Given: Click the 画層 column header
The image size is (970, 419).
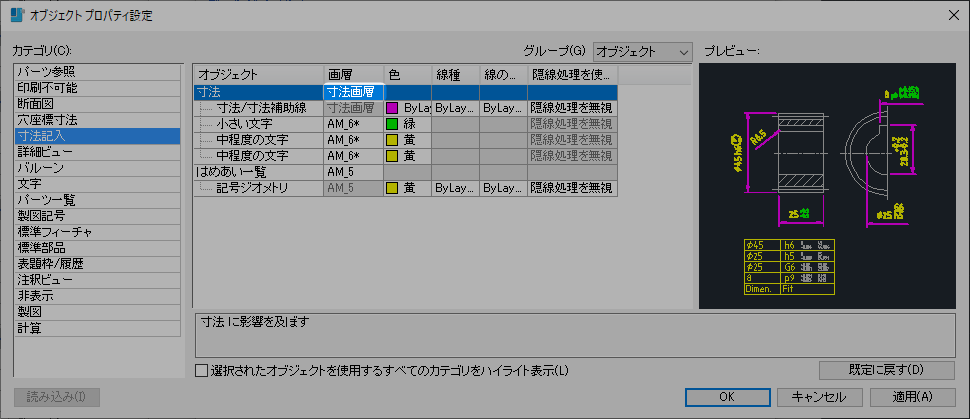Looking at the screenshot, I should point(354,75).
